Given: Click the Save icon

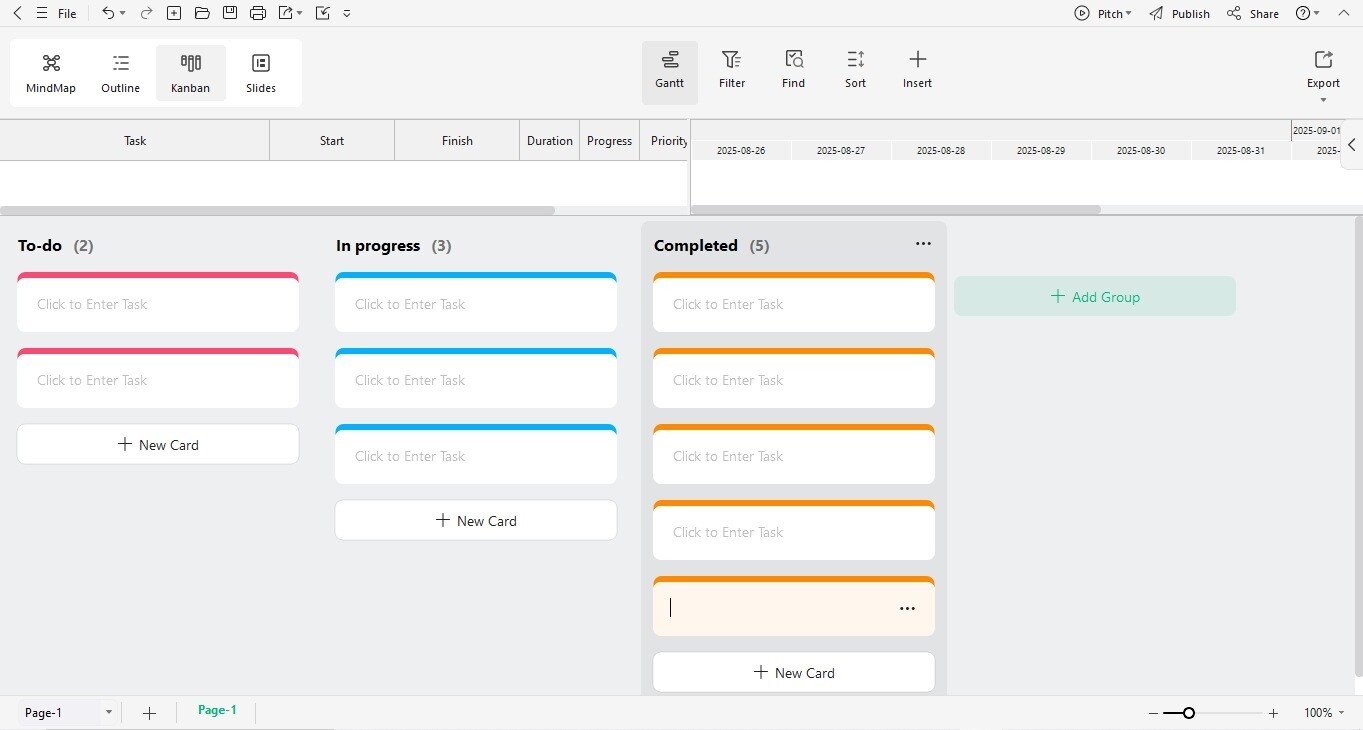Looking at the screenshot, I should coord(229,13).
